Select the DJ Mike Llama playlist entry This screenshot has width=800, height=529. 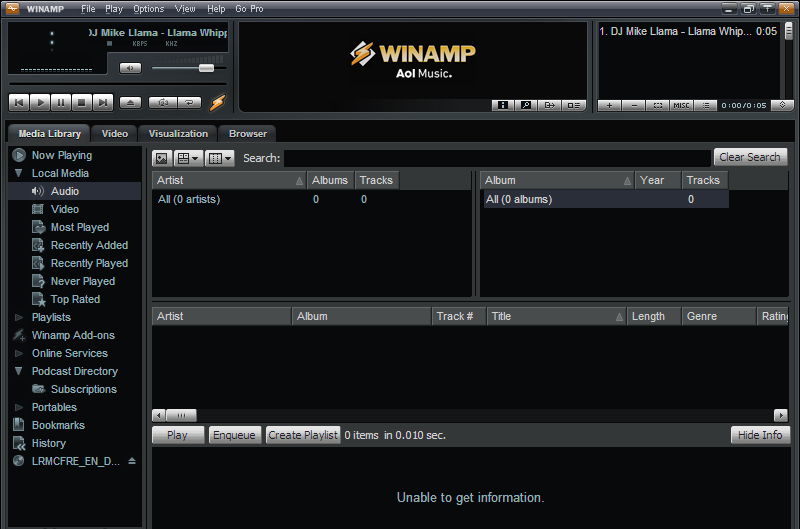click(x=688, y=32)
